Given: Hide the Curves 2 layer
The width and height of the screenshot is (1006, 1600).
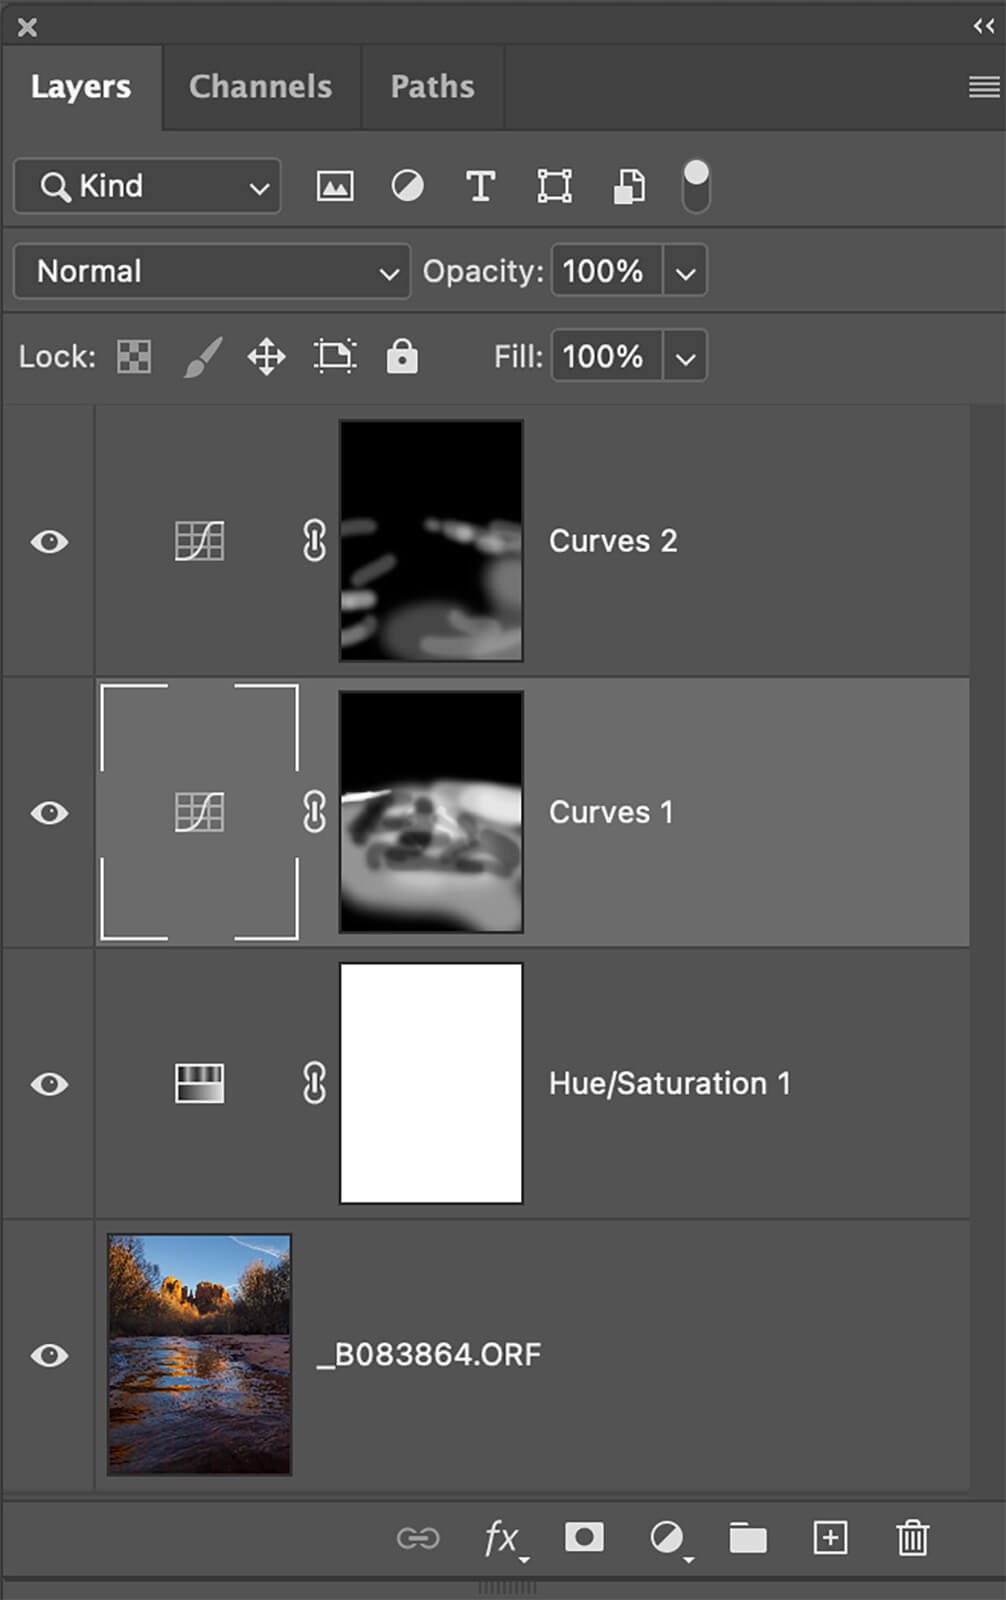Looking at the screenshot, I should (x=49, y=542).
